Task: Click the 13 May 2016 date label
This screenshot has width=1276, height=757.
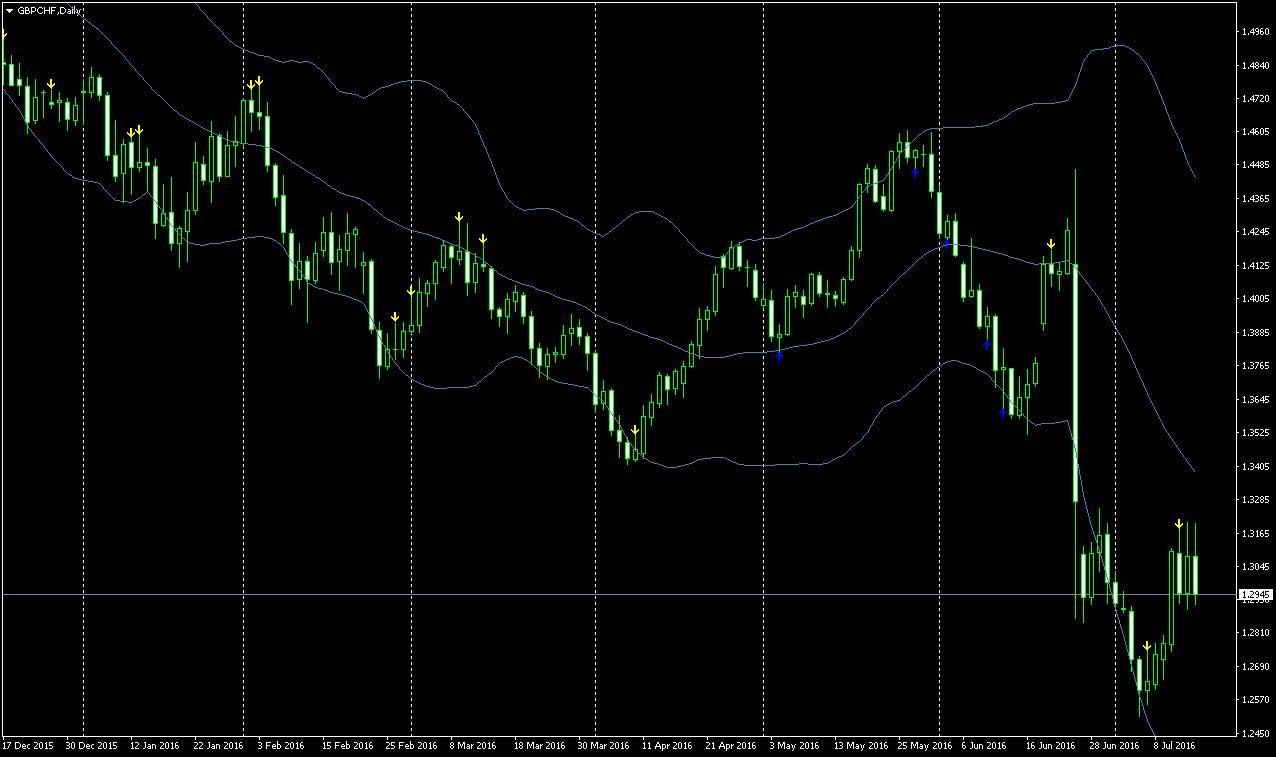Action: tap(860, 746)
